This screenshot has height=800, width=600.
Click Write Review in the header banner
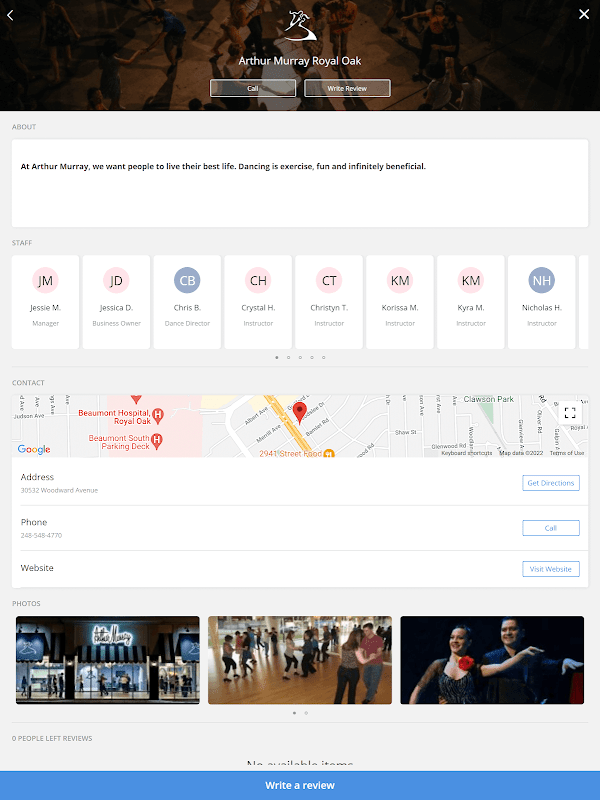(x=347, y=88)
